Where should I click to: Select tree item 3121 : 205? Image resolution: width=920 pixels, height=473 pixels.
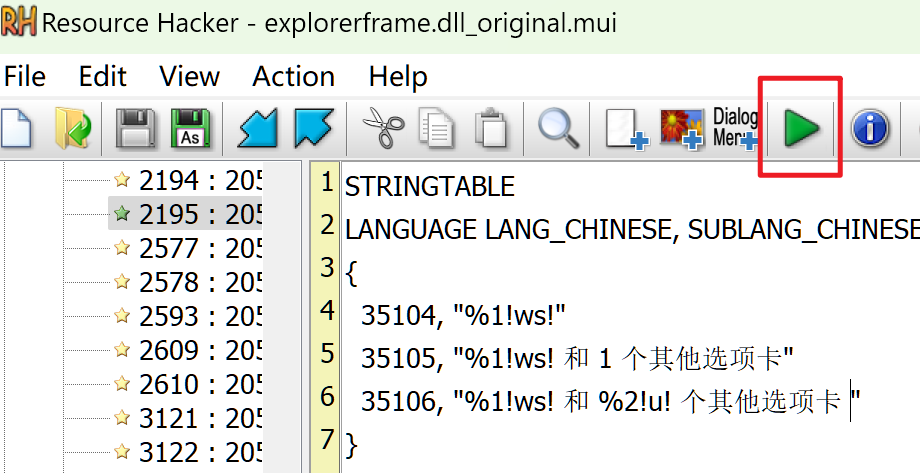[200, 418]
